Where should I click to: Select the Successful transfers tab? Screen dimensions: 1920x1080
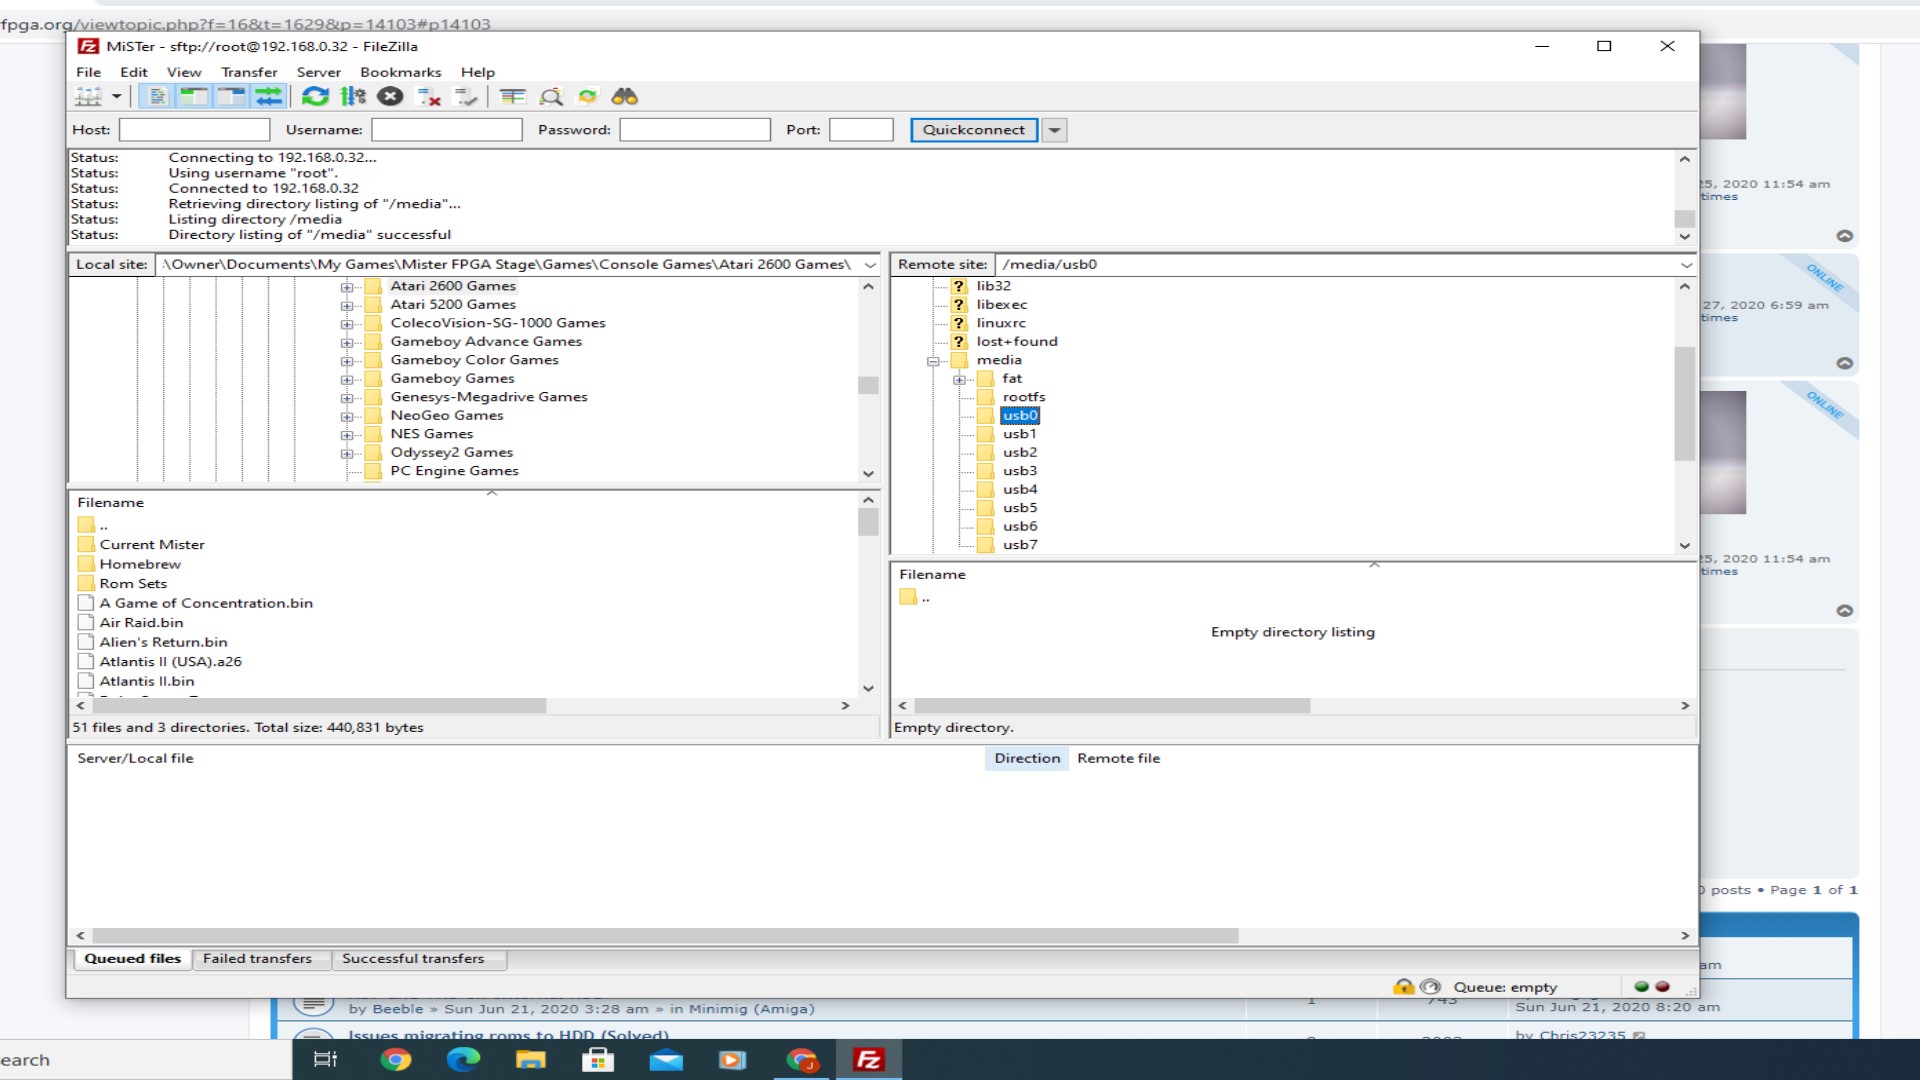pyautogui.click(x=413, y=957)
